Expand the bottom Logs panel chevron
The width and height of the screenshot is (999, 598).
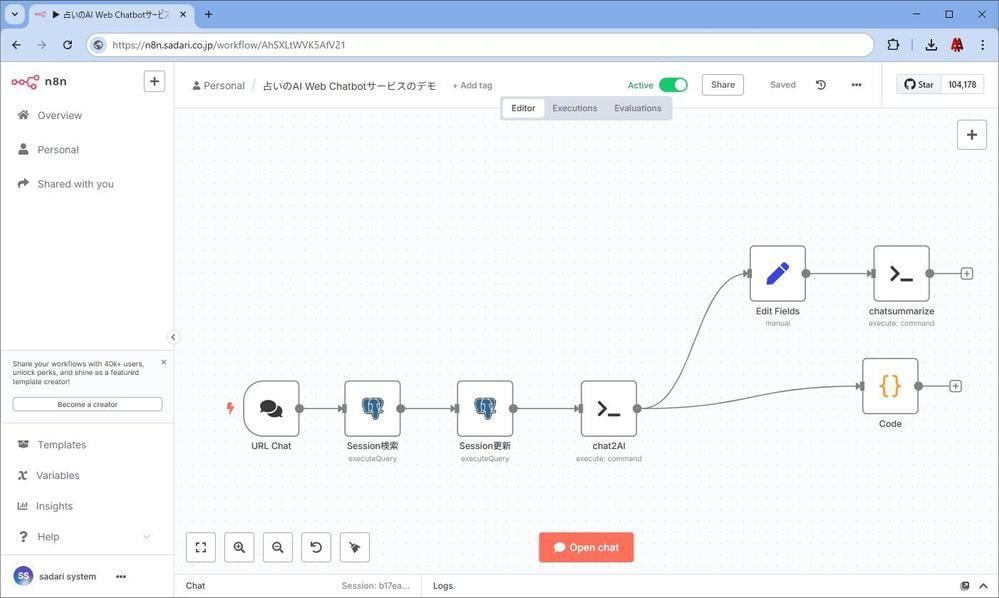click(983, 586)
